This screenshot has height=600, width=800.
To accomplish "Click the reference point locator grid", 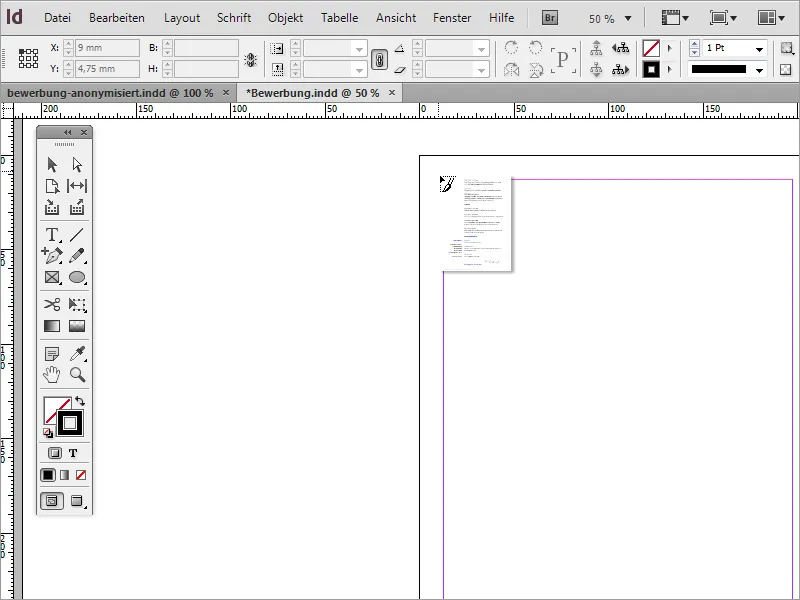I will [x=29, y=58].
